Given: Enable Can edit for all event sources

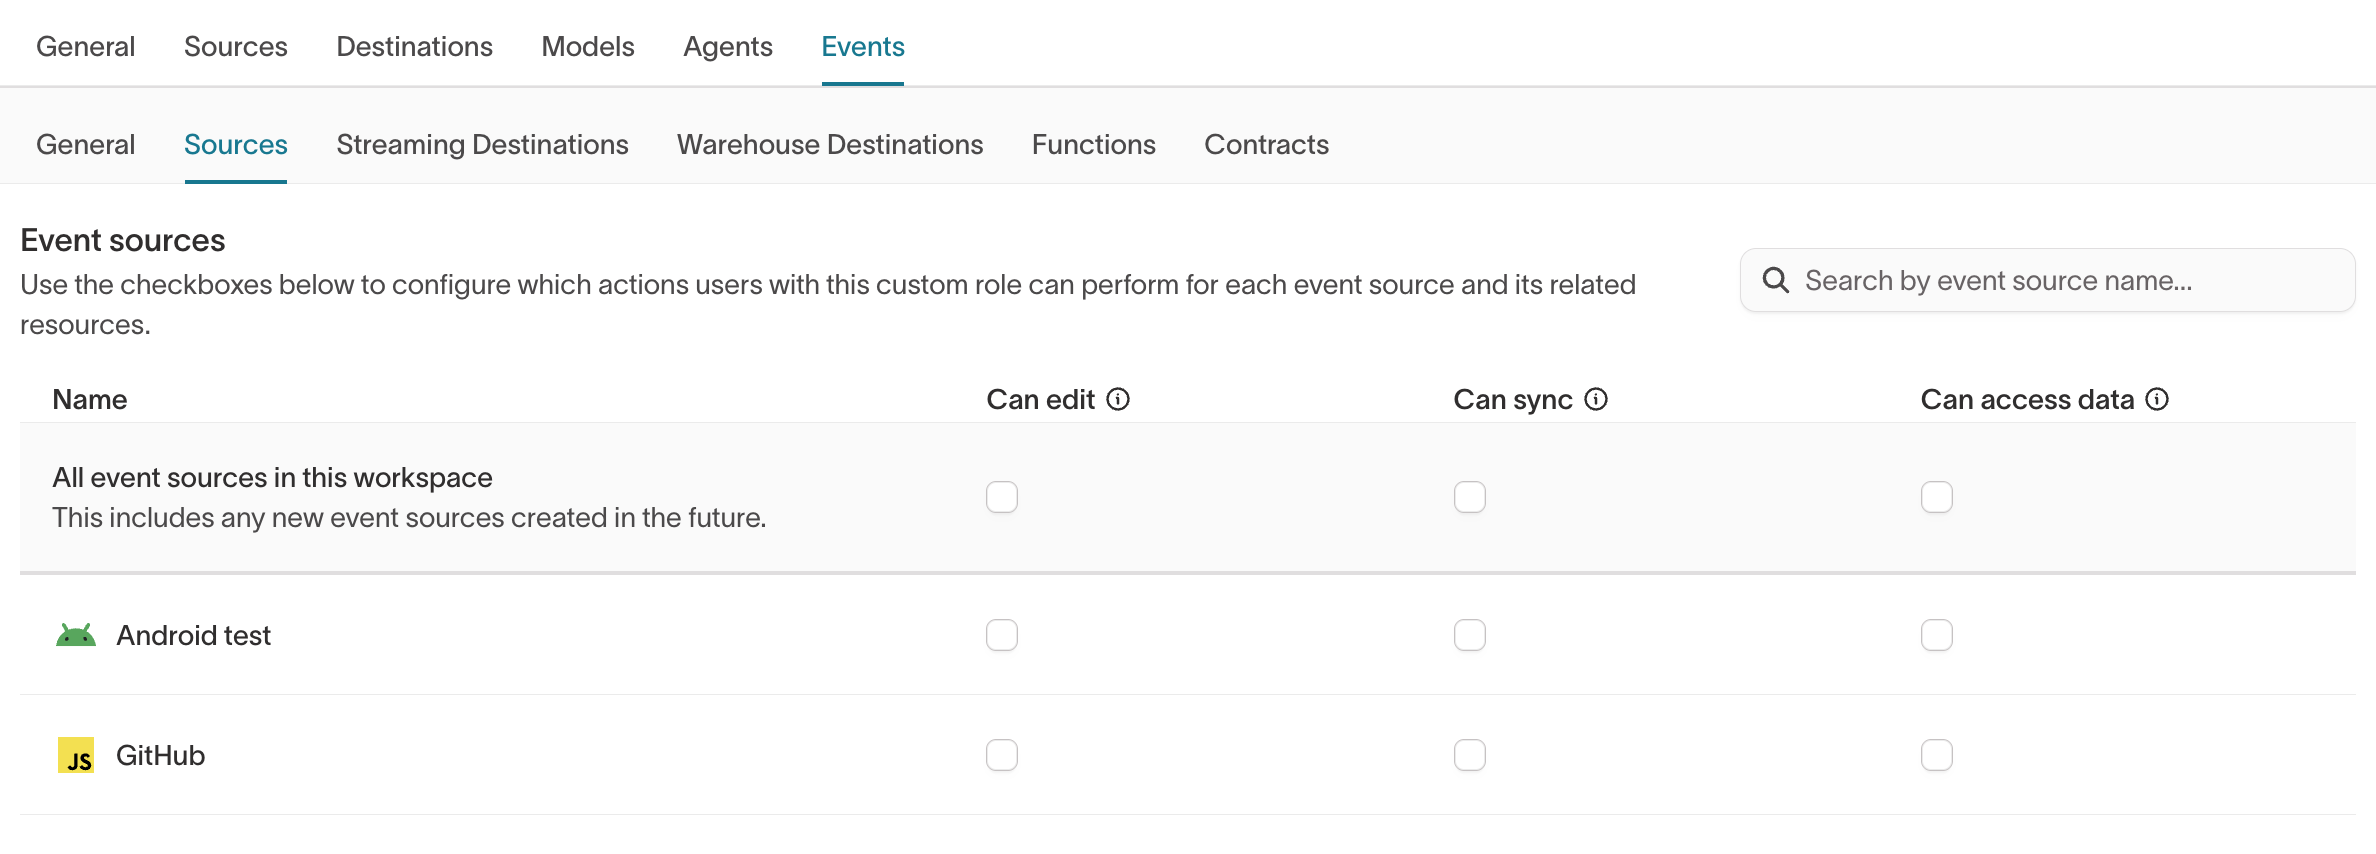Looking at the screenshot, I should point(1002,497).
